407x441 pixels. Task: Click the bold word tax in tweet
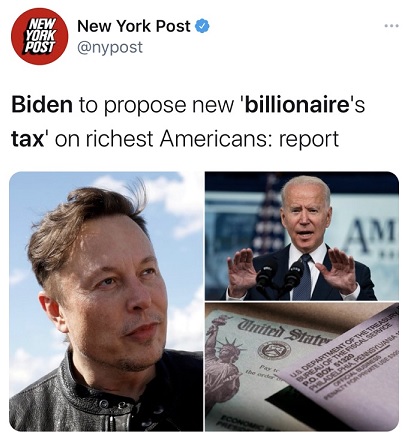[x=28, y=139]
